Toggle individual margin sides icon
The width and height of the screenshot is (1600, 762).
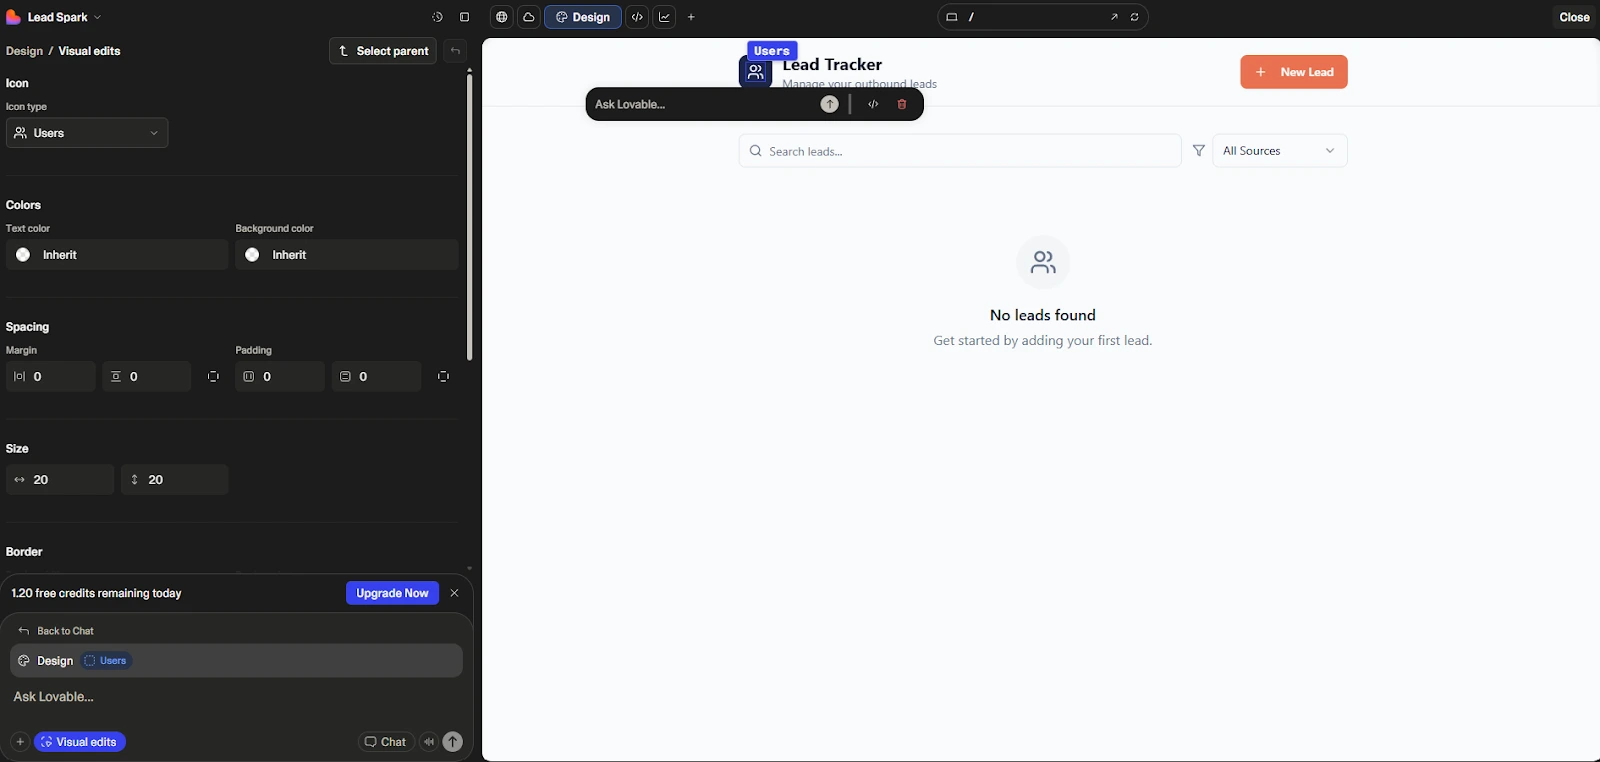(213, 377)
